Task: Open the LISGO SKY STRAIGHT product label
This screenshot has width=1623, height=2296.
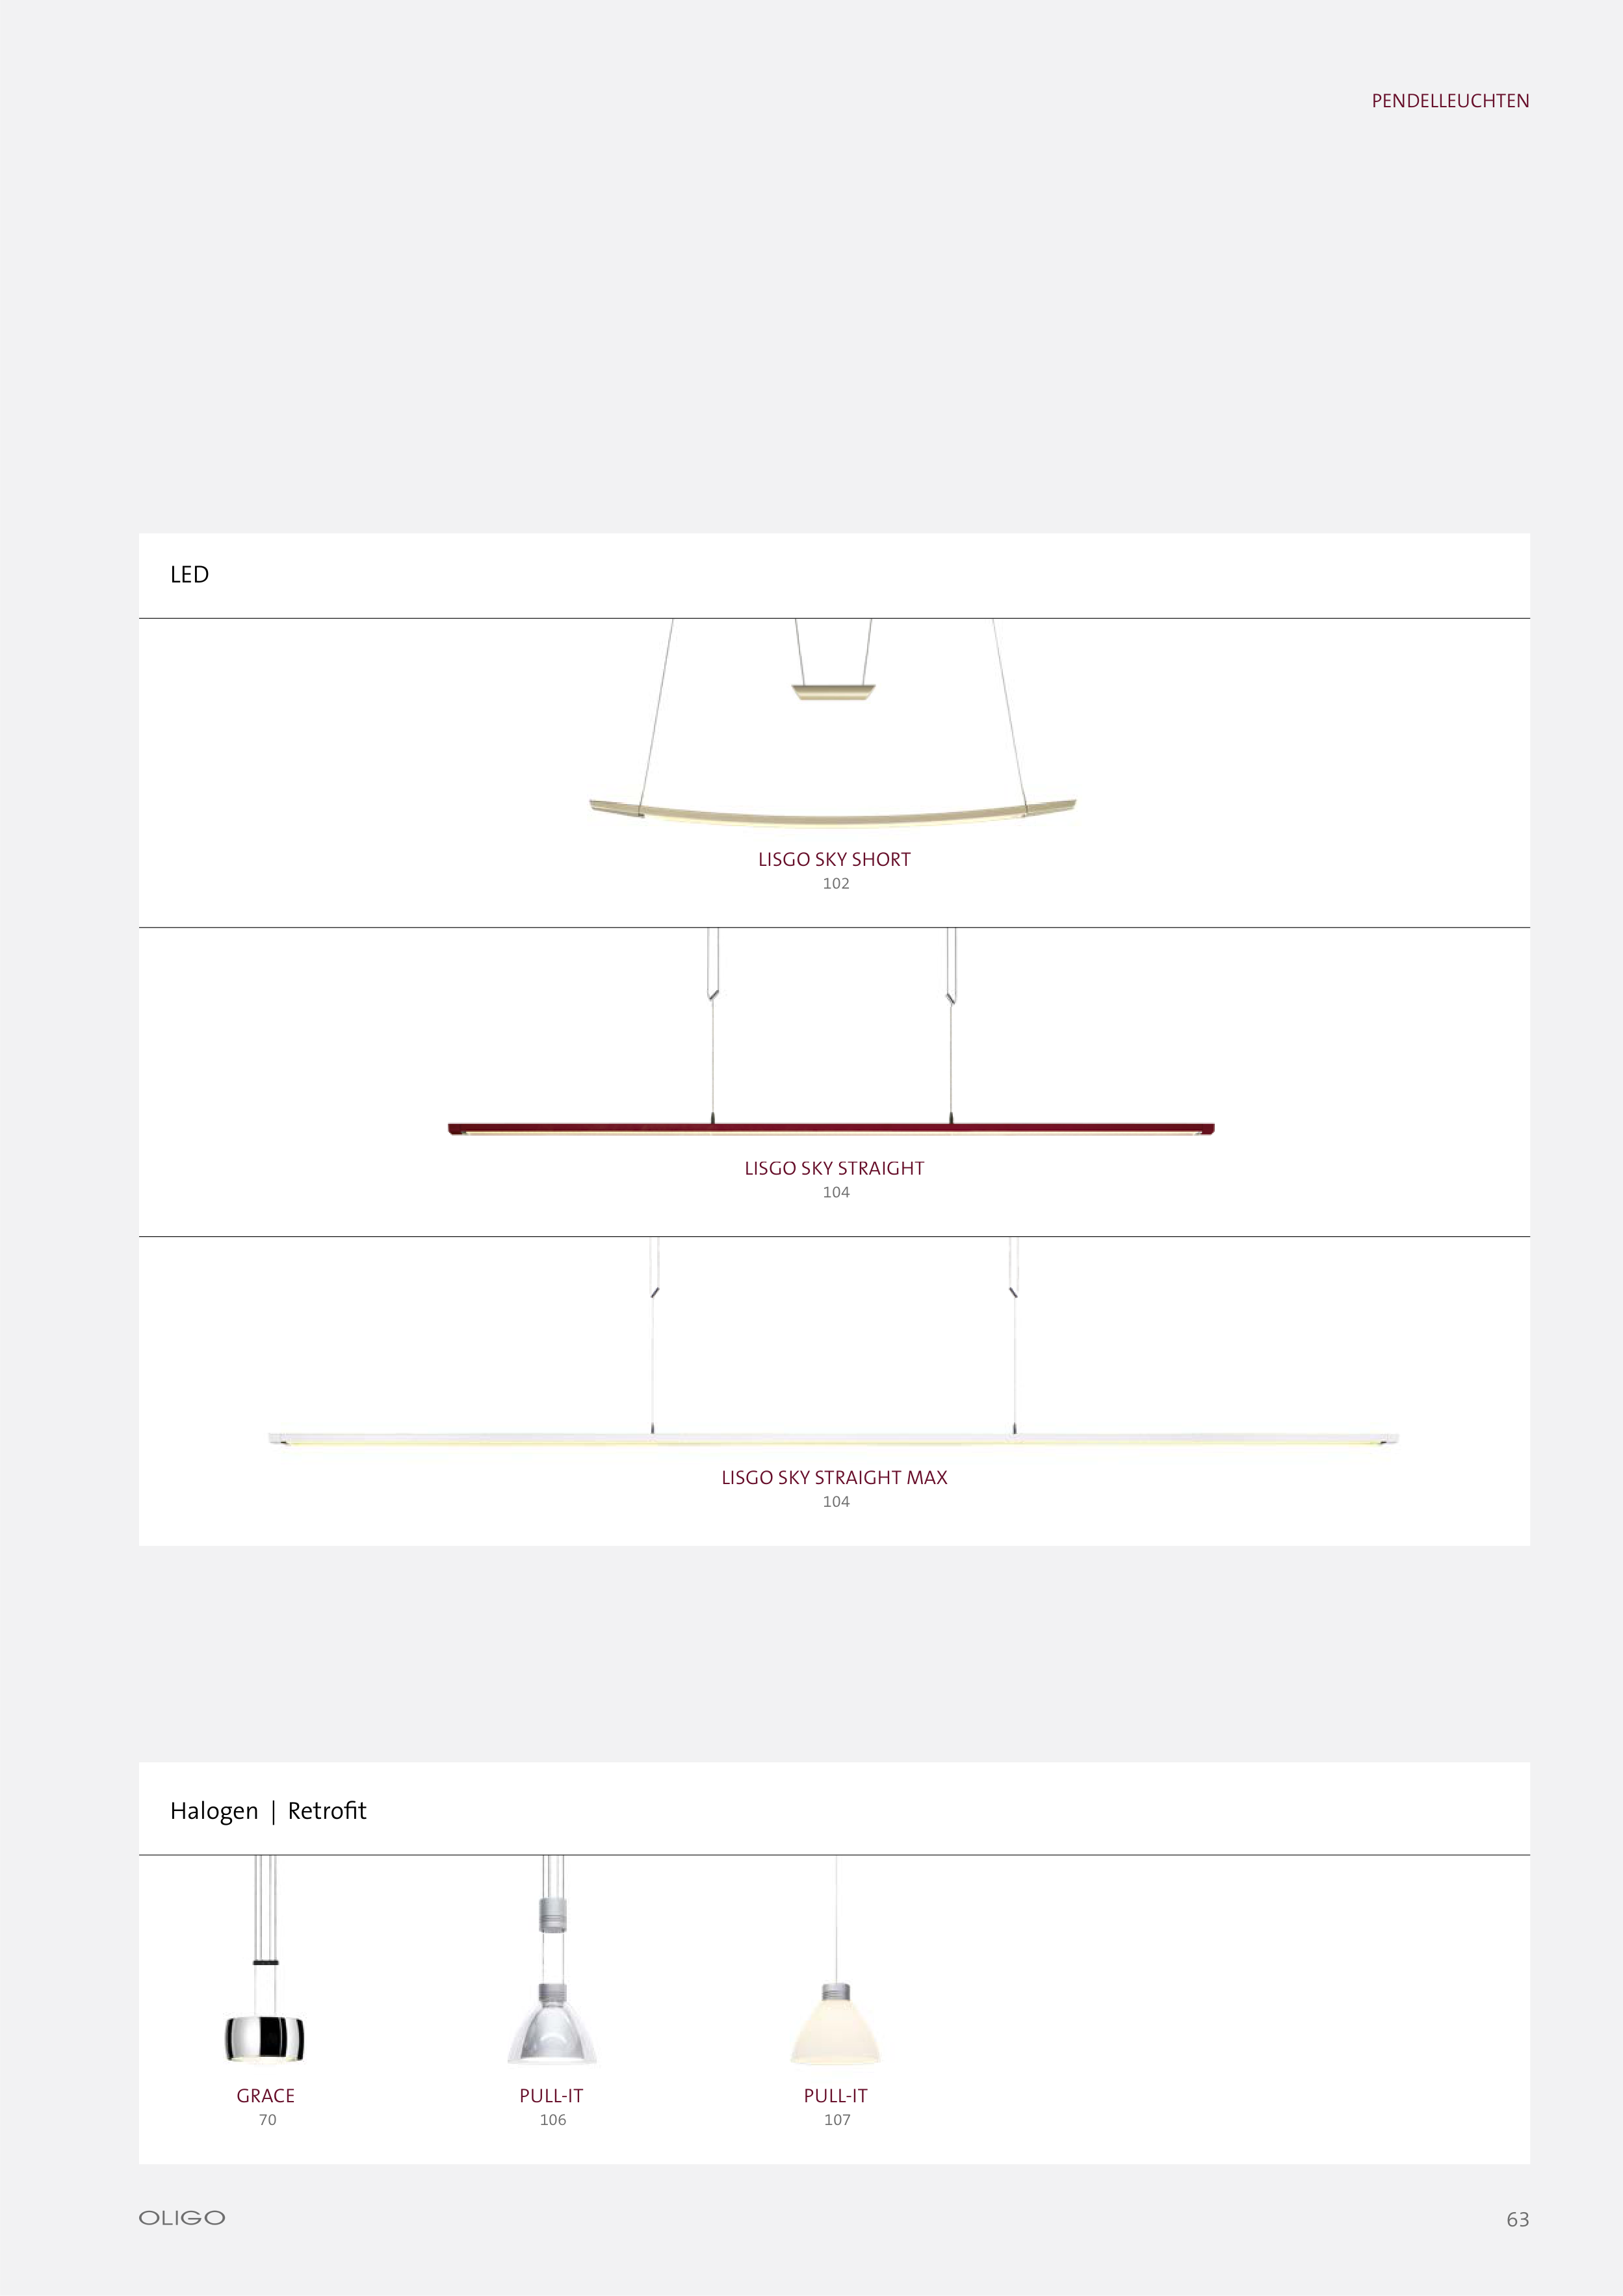Action: coord(834,1169)
